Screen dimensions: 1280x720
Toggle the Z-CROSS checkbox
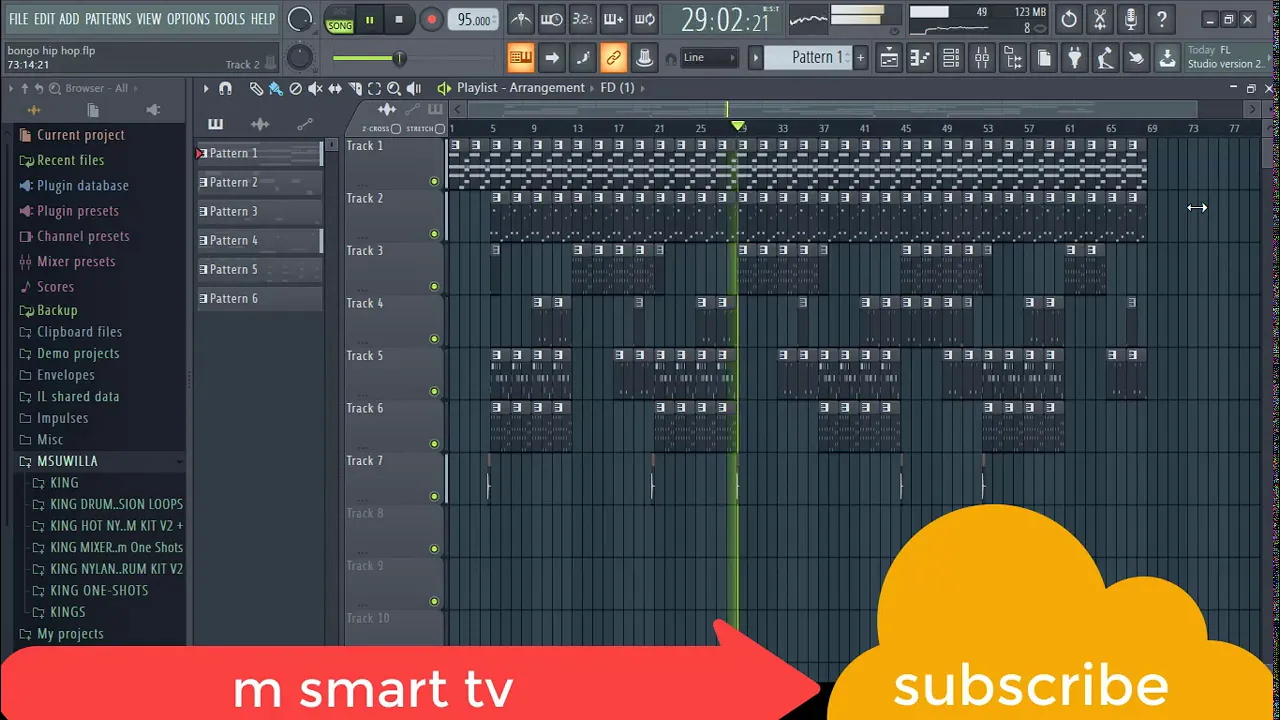pos(396,129)
